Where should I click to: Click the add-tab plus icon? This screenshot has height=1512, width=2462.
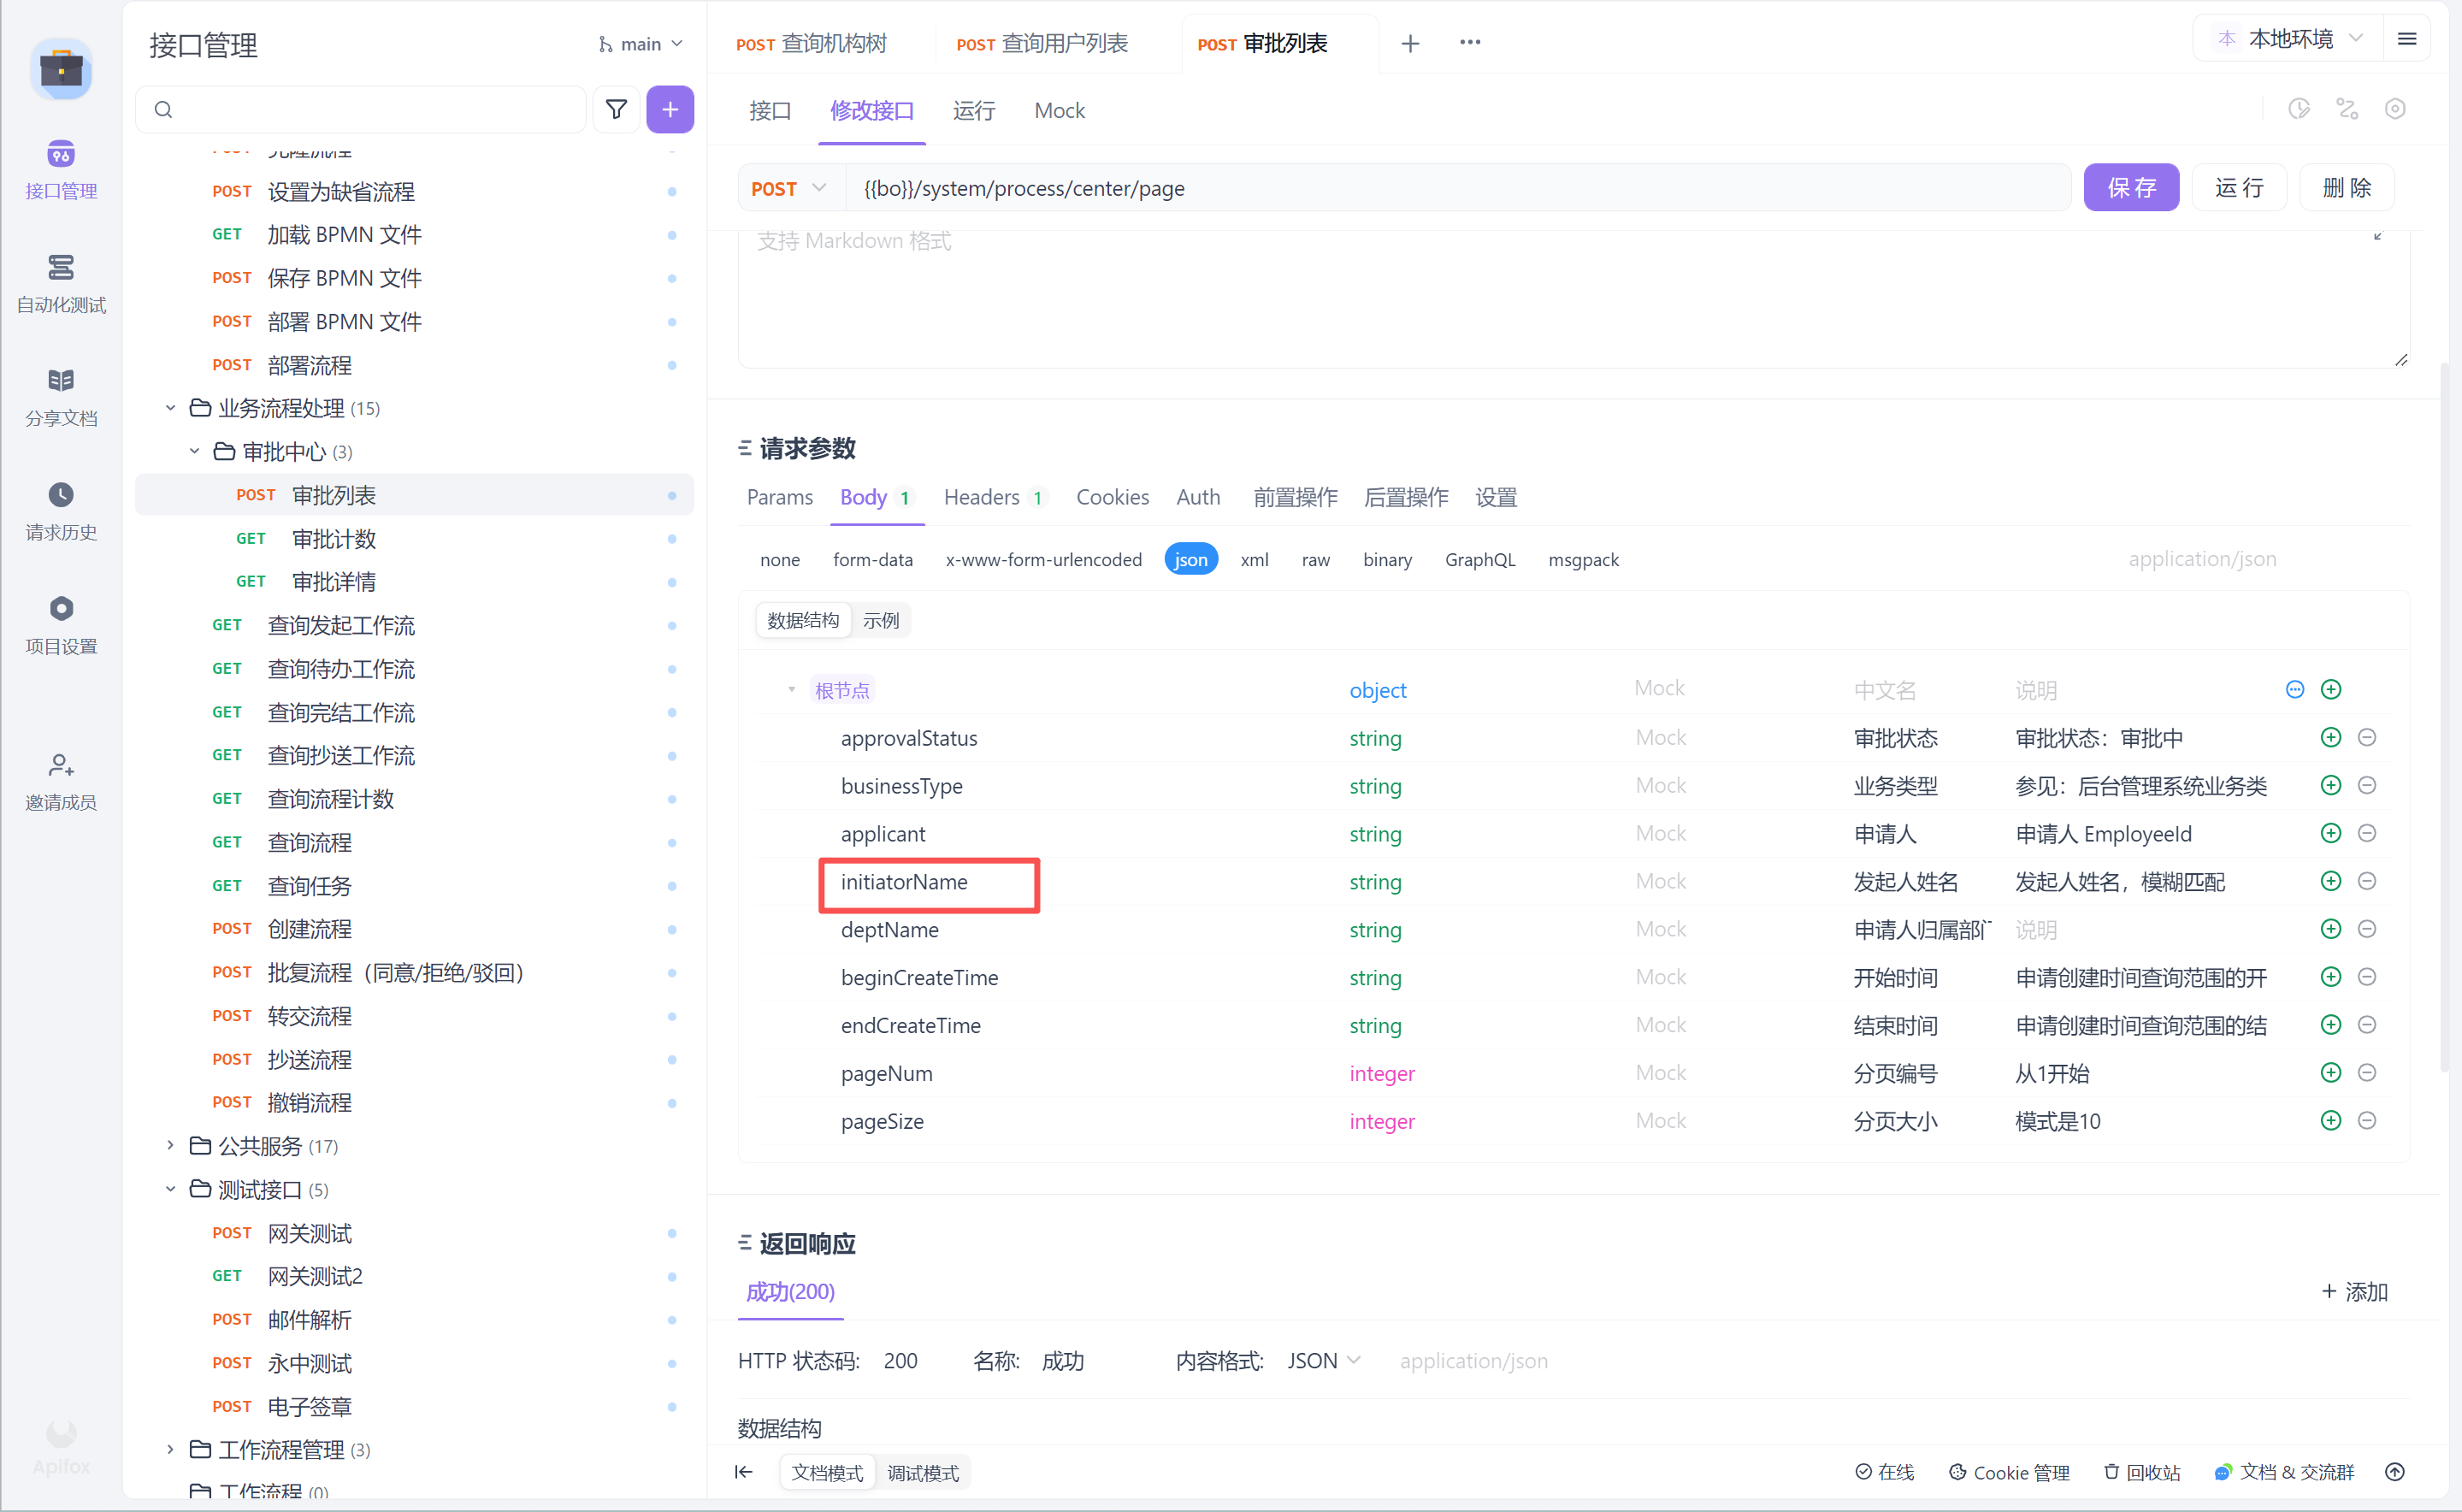(1409, 44)
